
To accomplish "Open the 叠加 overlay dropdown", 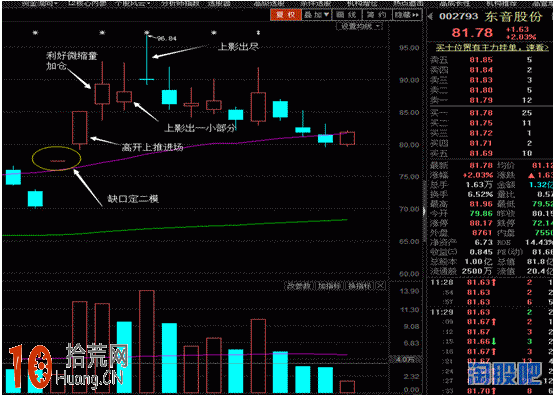I will click(317, 15).
